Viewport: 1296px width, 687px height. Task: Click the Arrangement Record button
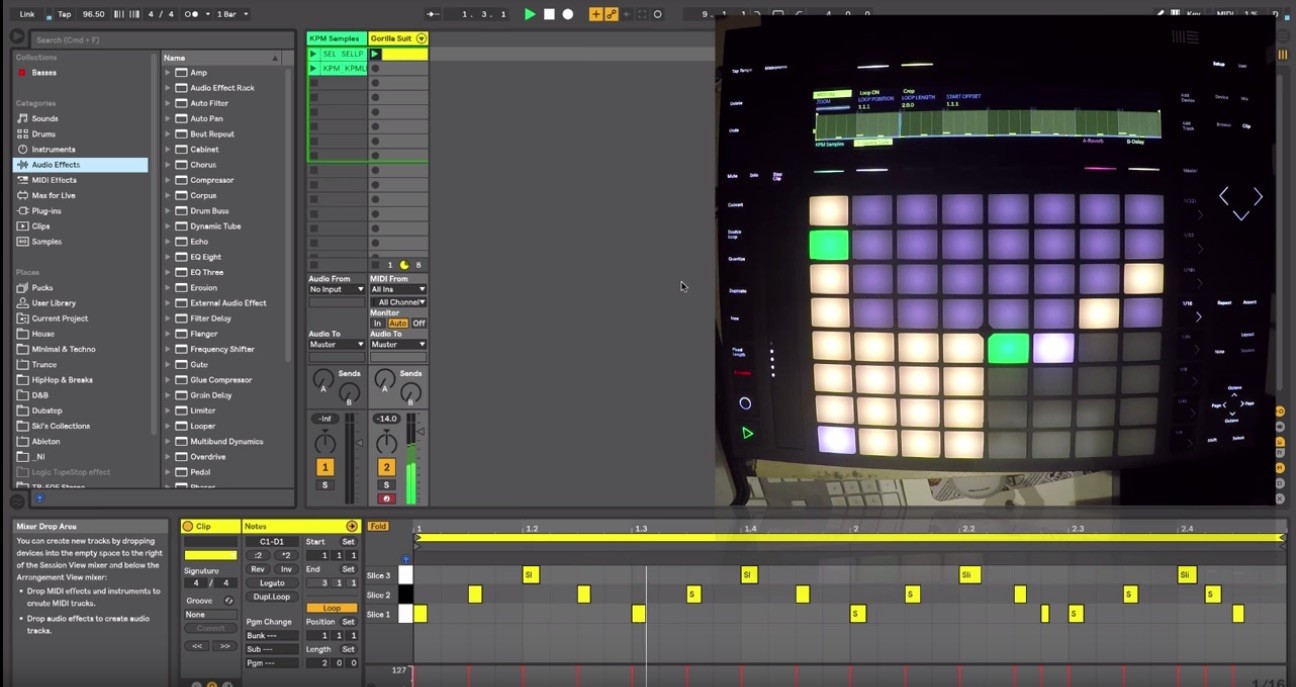(568, 14)
